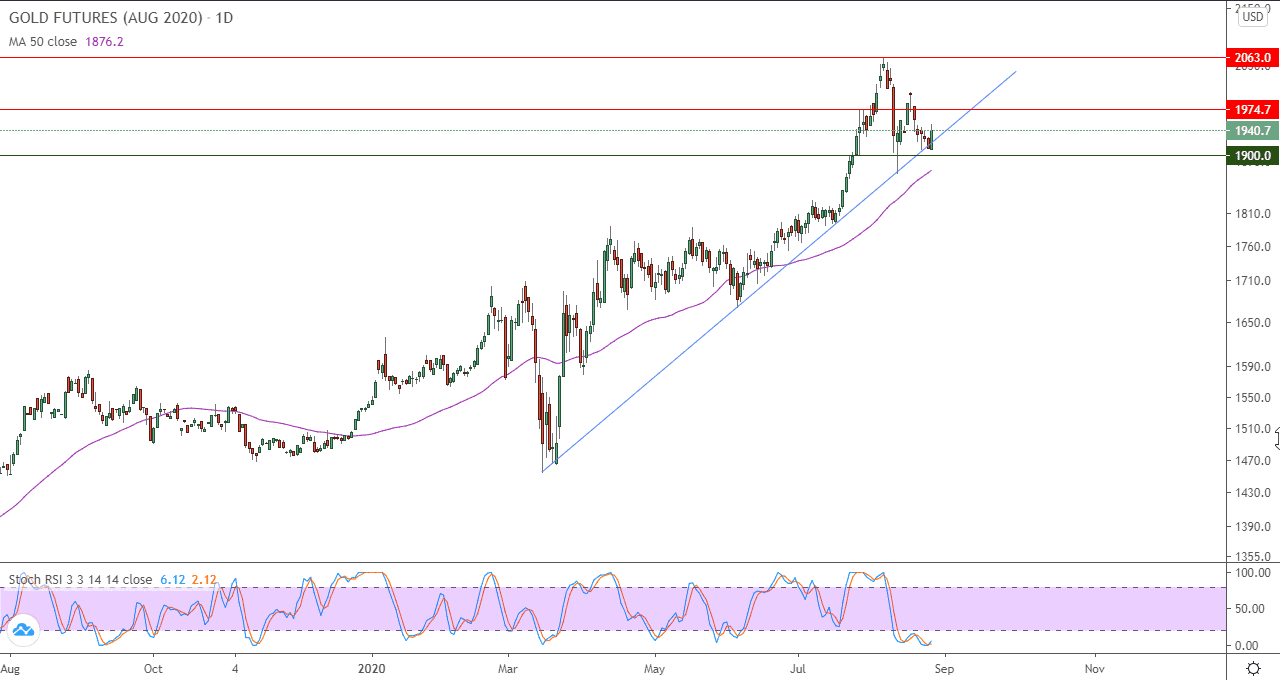Click the 1876.2 moving average value
The width and height of the screenshot is (1280, 680).
[105, 42]
